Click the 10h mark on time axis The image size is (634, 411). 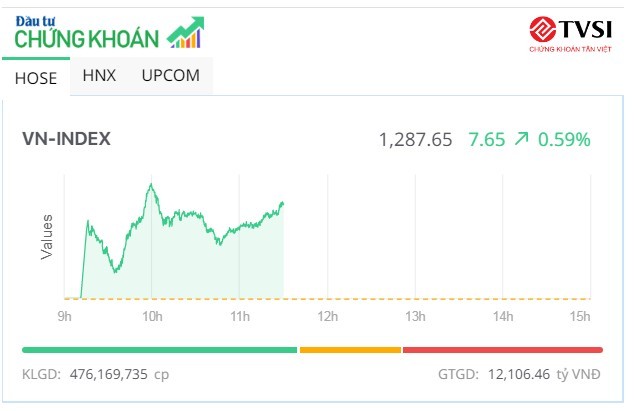point(152,317)
